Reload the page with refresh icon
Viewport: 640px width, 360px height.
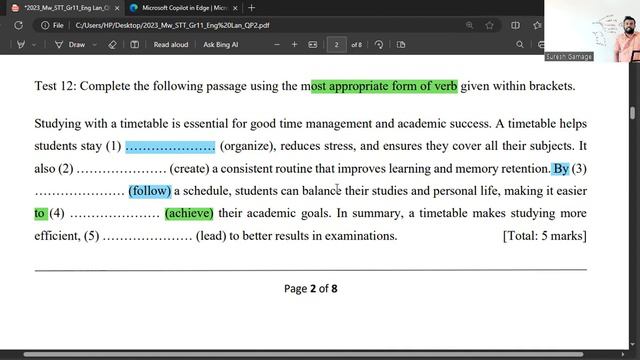coord(18,25)
